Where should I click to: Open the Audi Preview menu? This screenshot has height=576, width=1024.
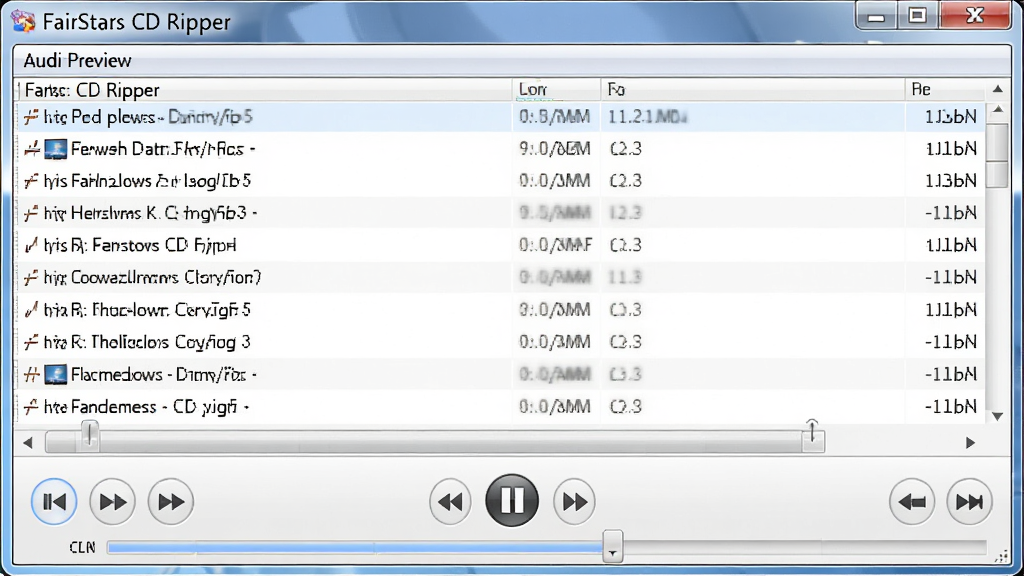click(77, 61)
